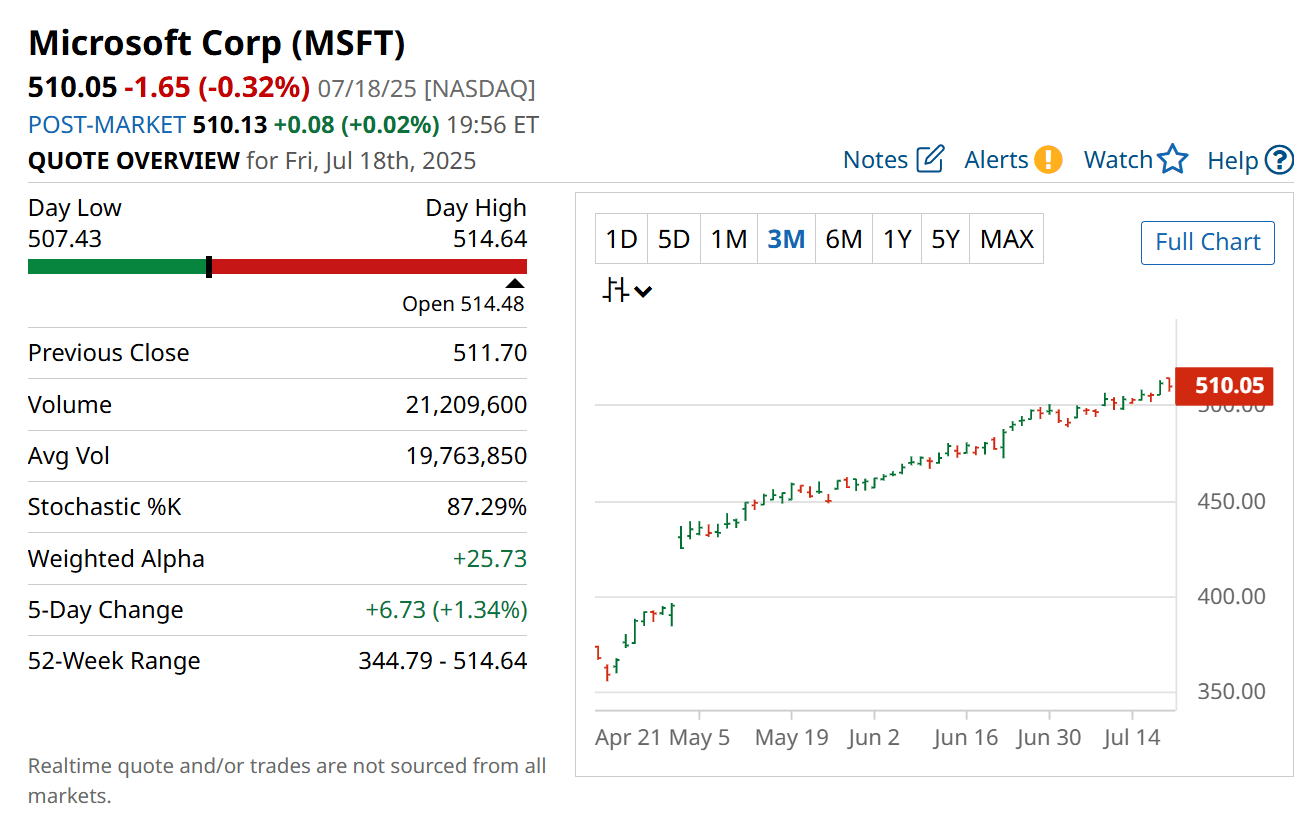Click the Watch star icon
The width and height of the screenshot is (1303, 818).
coord(1173,159)
